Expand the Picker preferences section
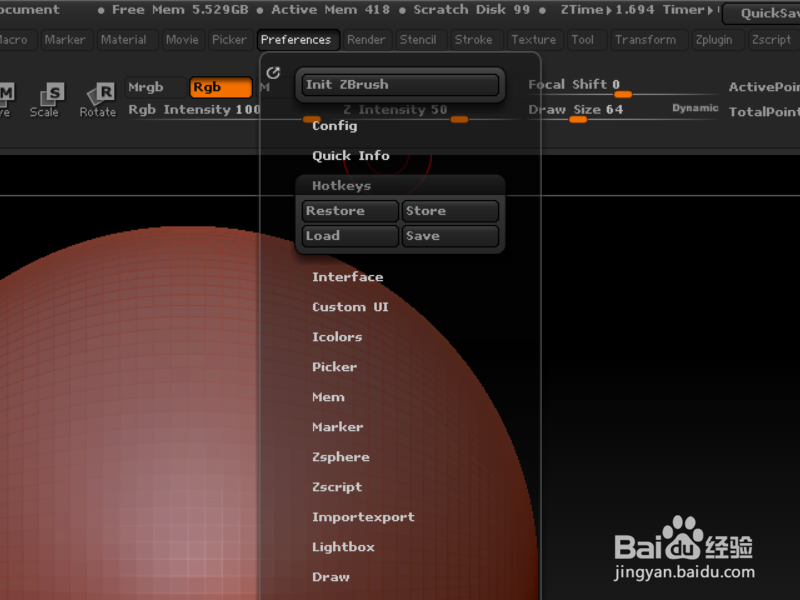Screen dimensions: 800x600 coord(334,367)
